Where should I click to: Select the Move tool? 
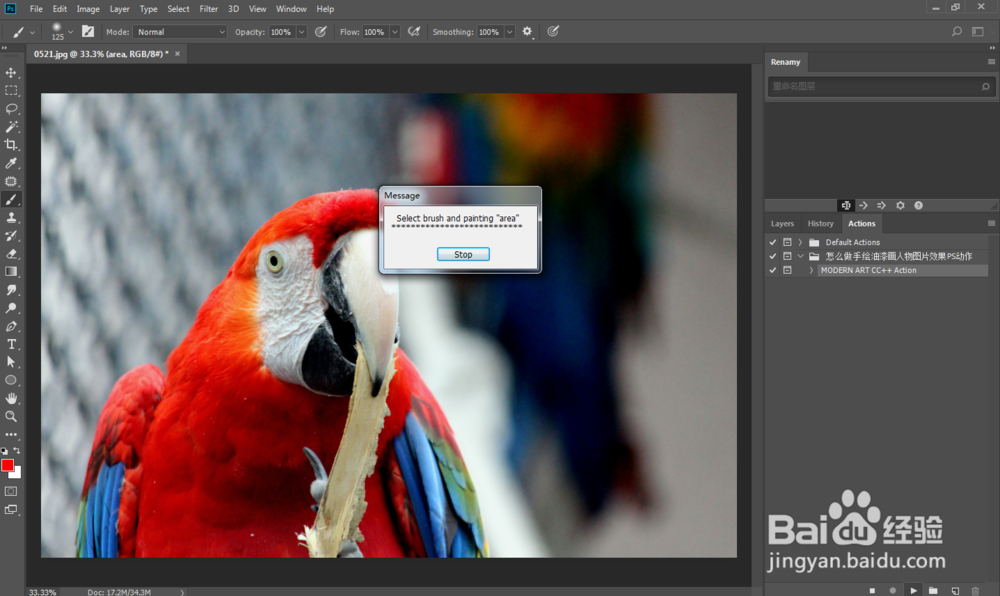pos(11,73)
